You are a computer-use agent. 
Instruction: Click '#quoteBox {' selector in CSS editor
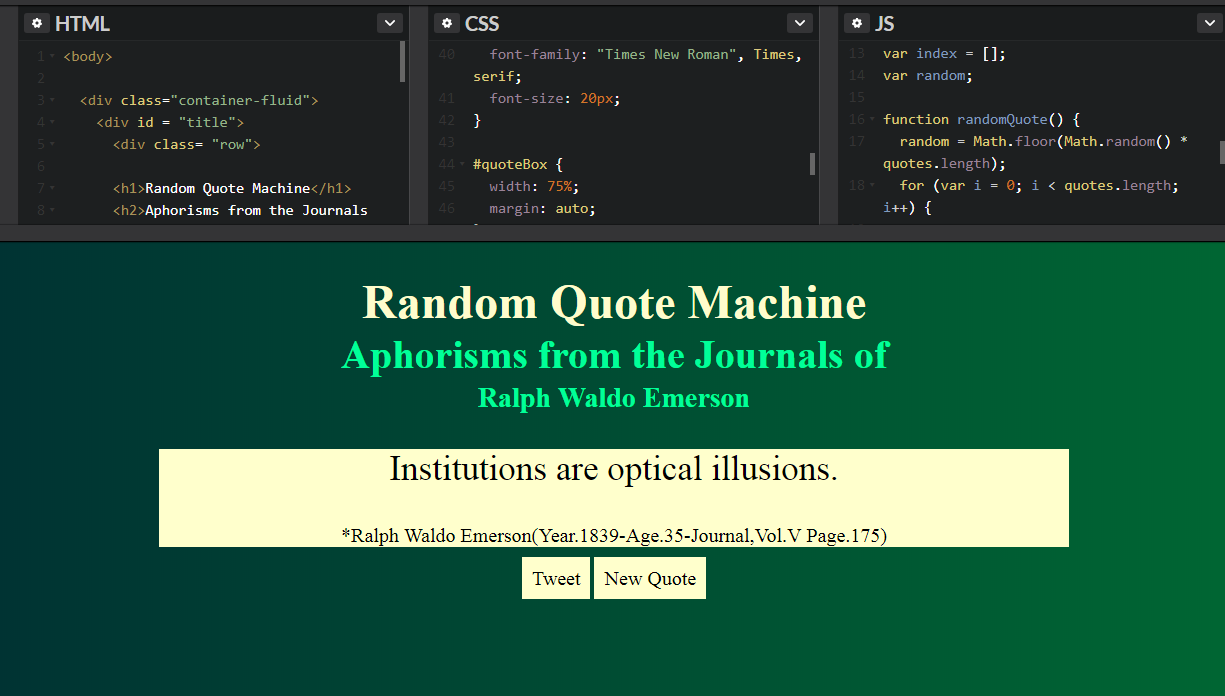[518, 165]
